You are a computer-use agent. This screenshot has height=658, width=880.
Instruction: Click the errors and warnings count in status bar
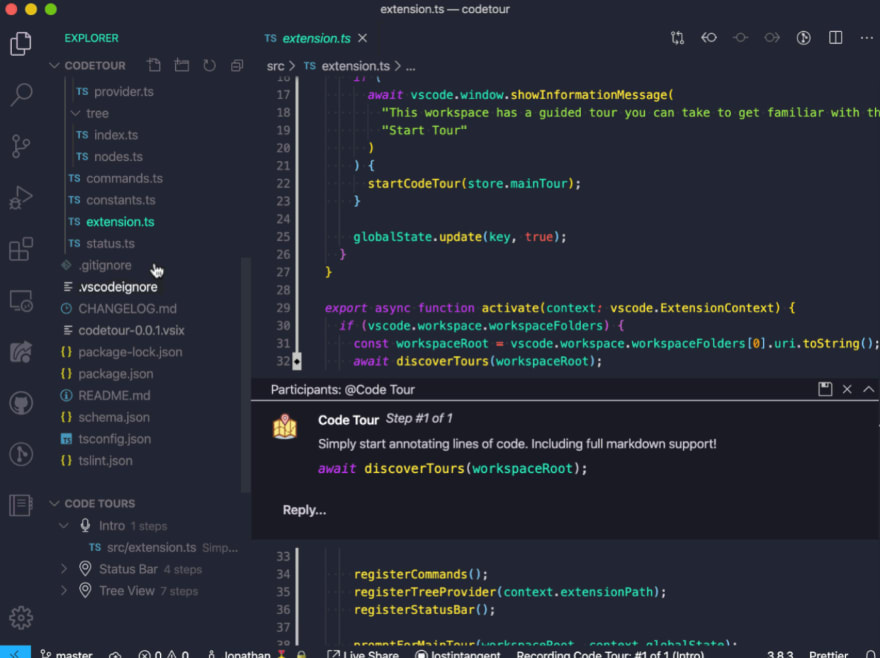164,654
